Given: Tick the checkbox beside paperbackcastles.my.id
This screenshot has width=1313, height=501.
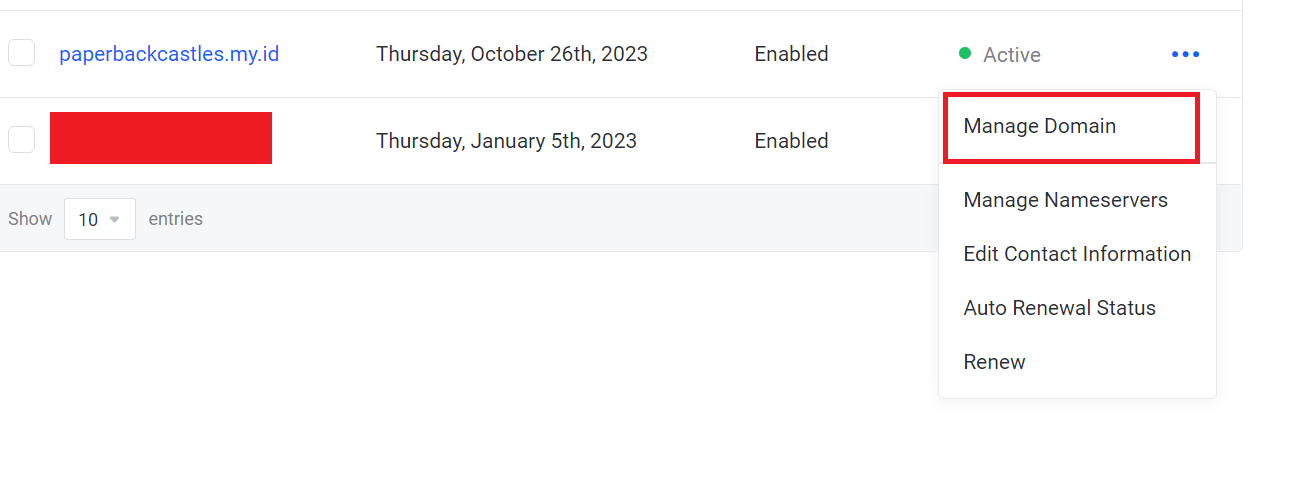Looking at the screenshot, I should tap(21, 53).
